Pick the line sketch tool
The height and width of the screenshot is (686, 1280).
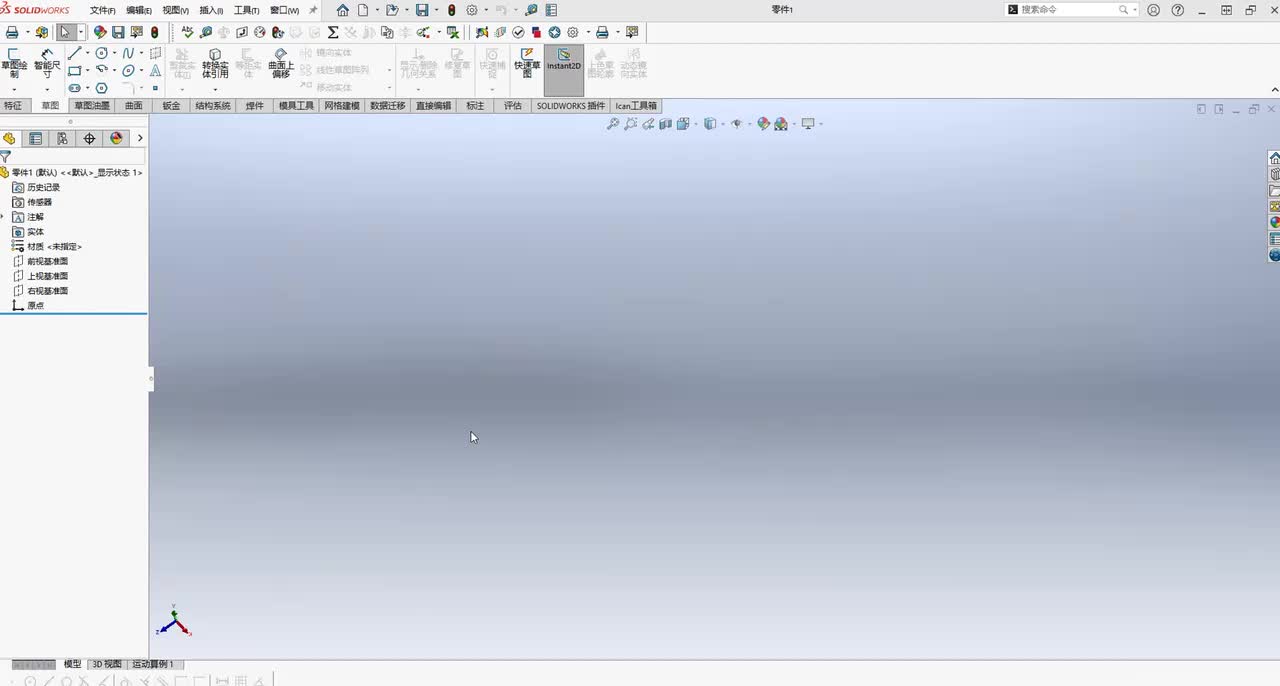click(x=75, y=53)
